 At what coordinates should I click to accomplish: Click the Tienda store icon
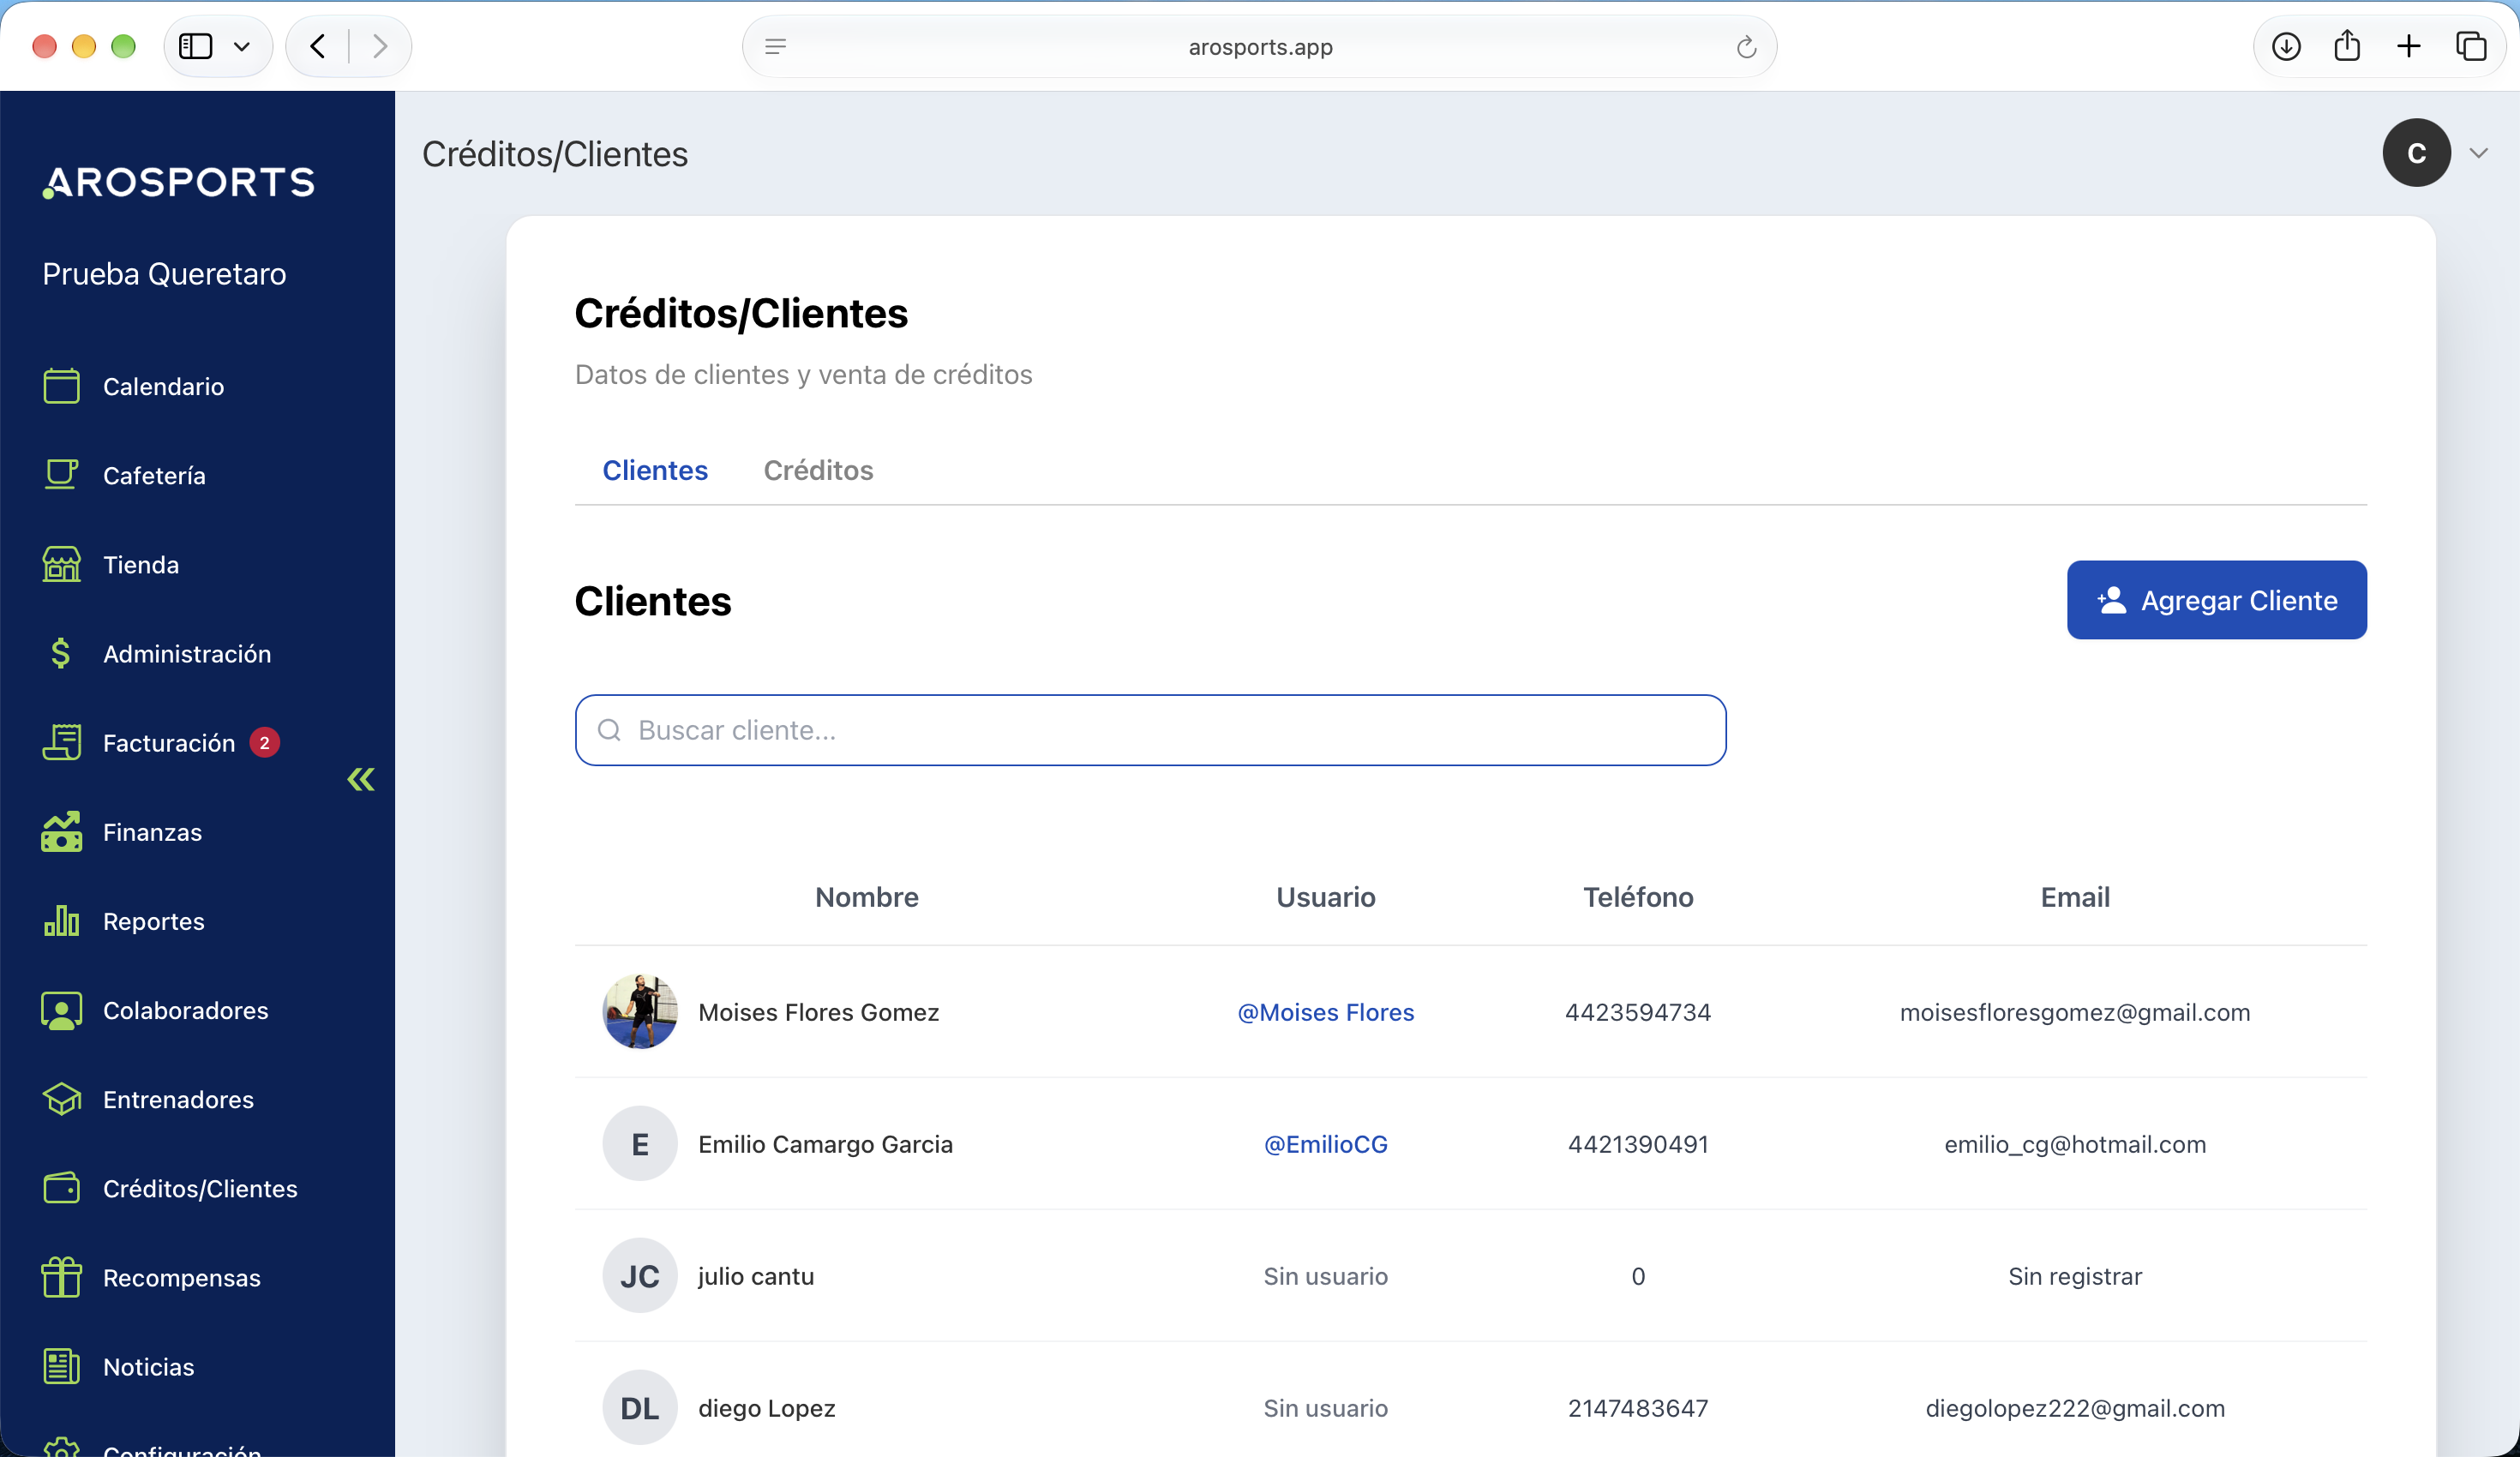[x=61, y=564]
